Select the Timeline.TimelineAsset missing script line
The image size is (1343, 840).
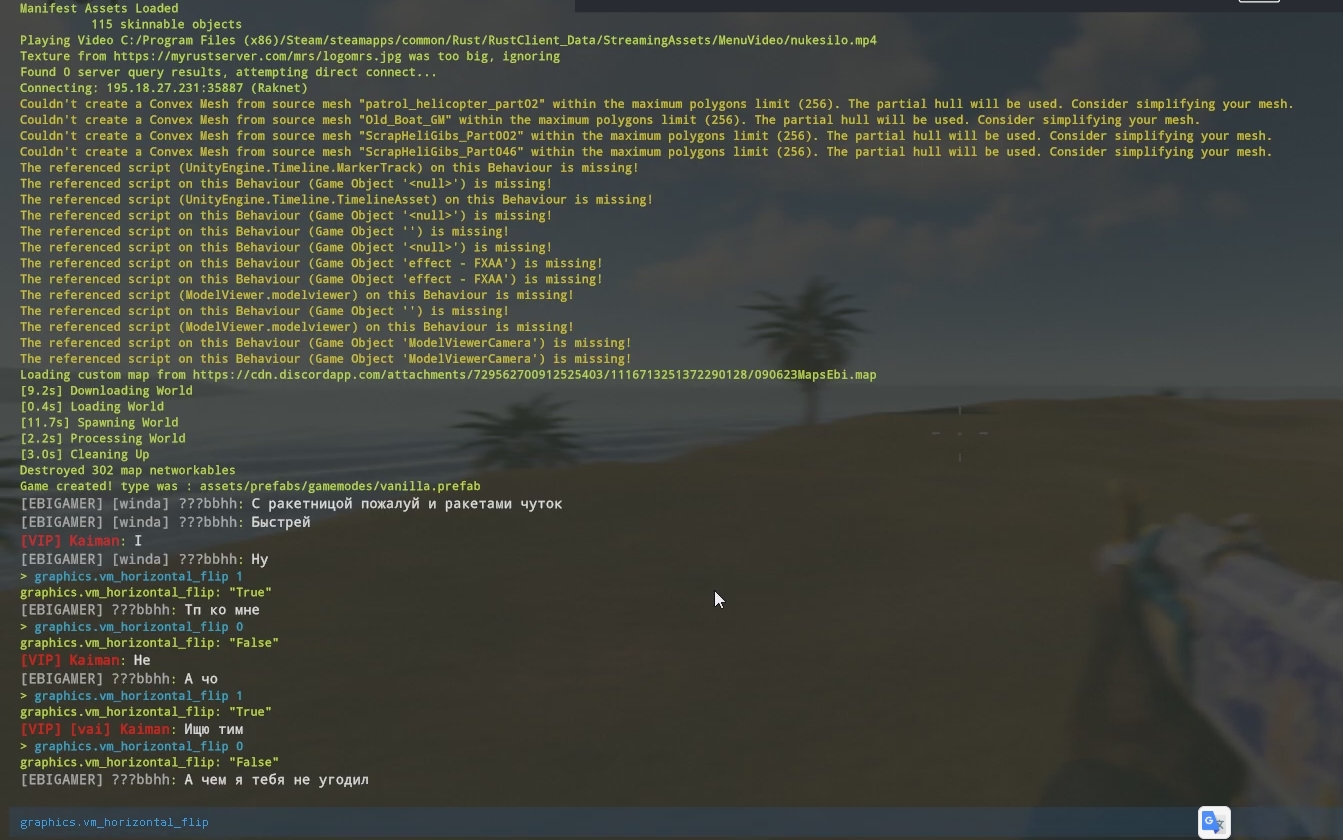click(x=336, y=200)
